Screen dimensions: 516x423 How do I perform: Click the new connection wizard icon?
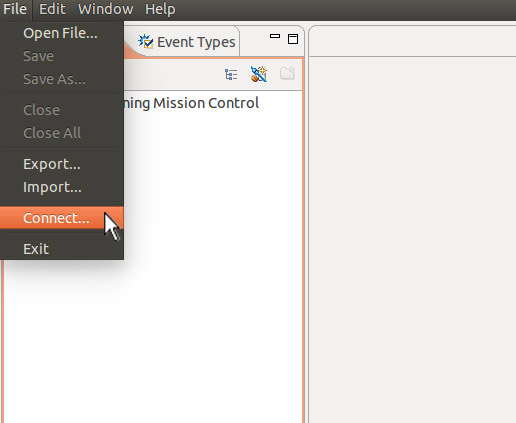(259, 74)
